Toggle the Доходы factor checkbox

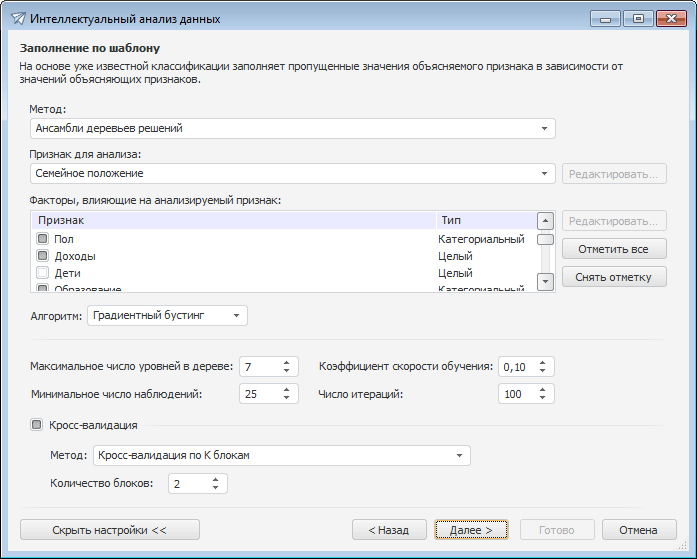tap(43, 256)
